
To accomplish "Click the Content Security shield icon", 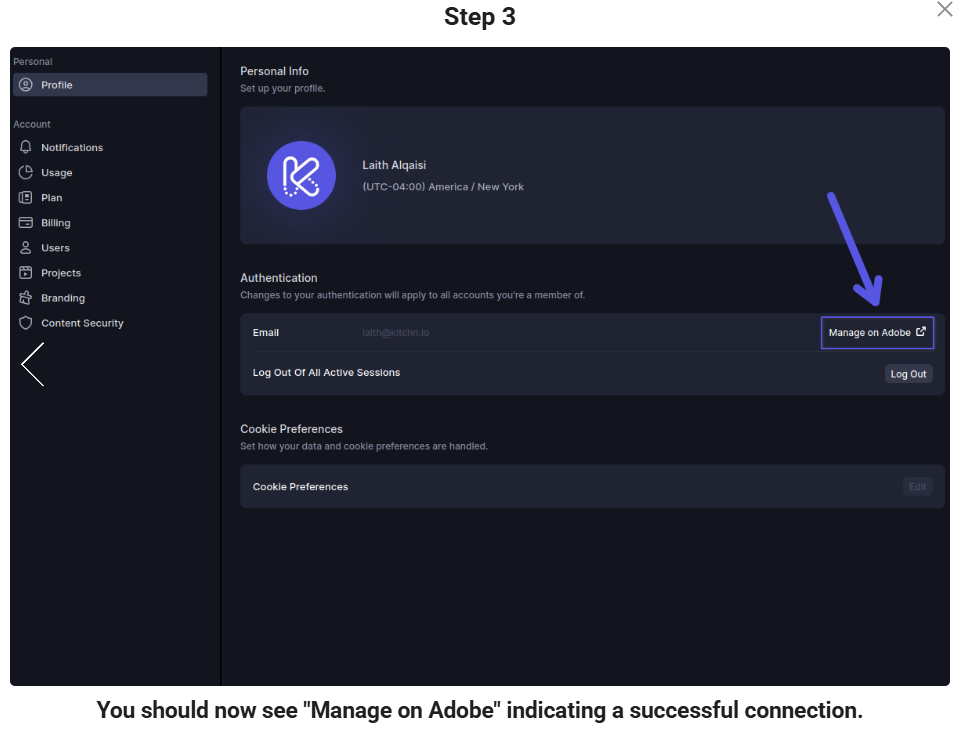I will click(x=26, y=323).
